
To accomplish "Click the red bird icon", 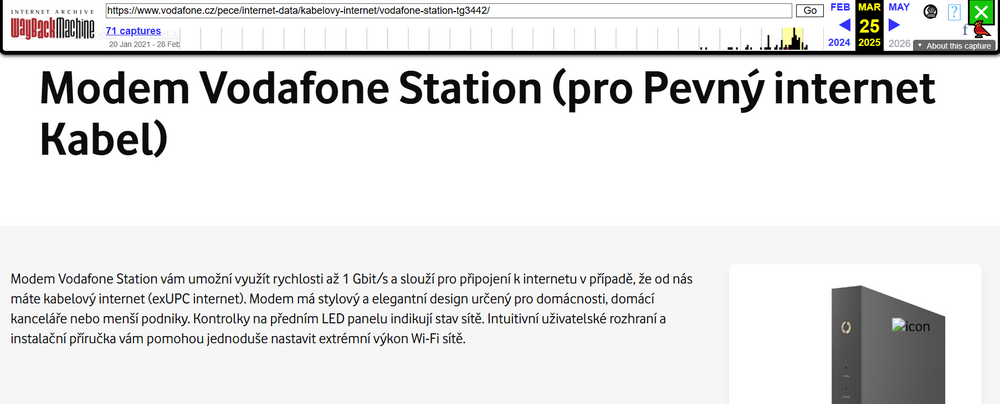I will (983, 30).
